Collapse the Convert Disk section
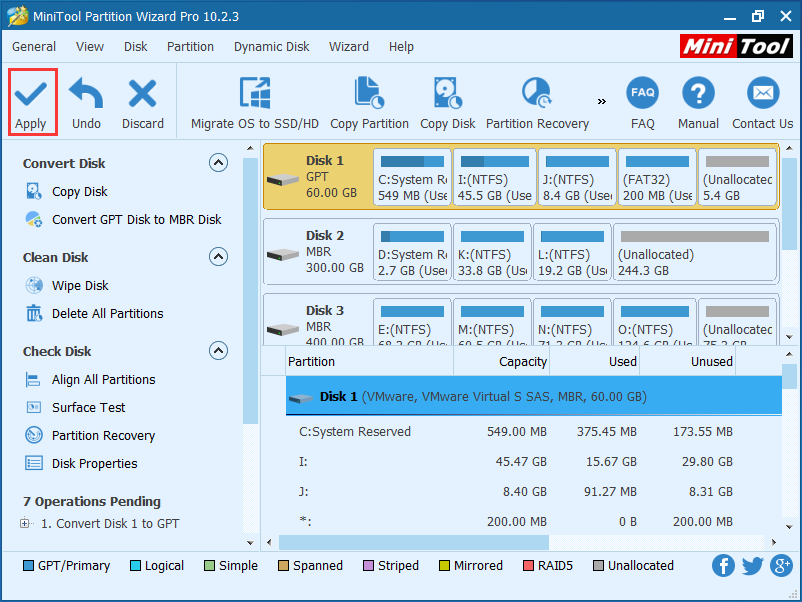Image resolution: width=802 pixels, height=602 pixels. [x=218, y=163]
